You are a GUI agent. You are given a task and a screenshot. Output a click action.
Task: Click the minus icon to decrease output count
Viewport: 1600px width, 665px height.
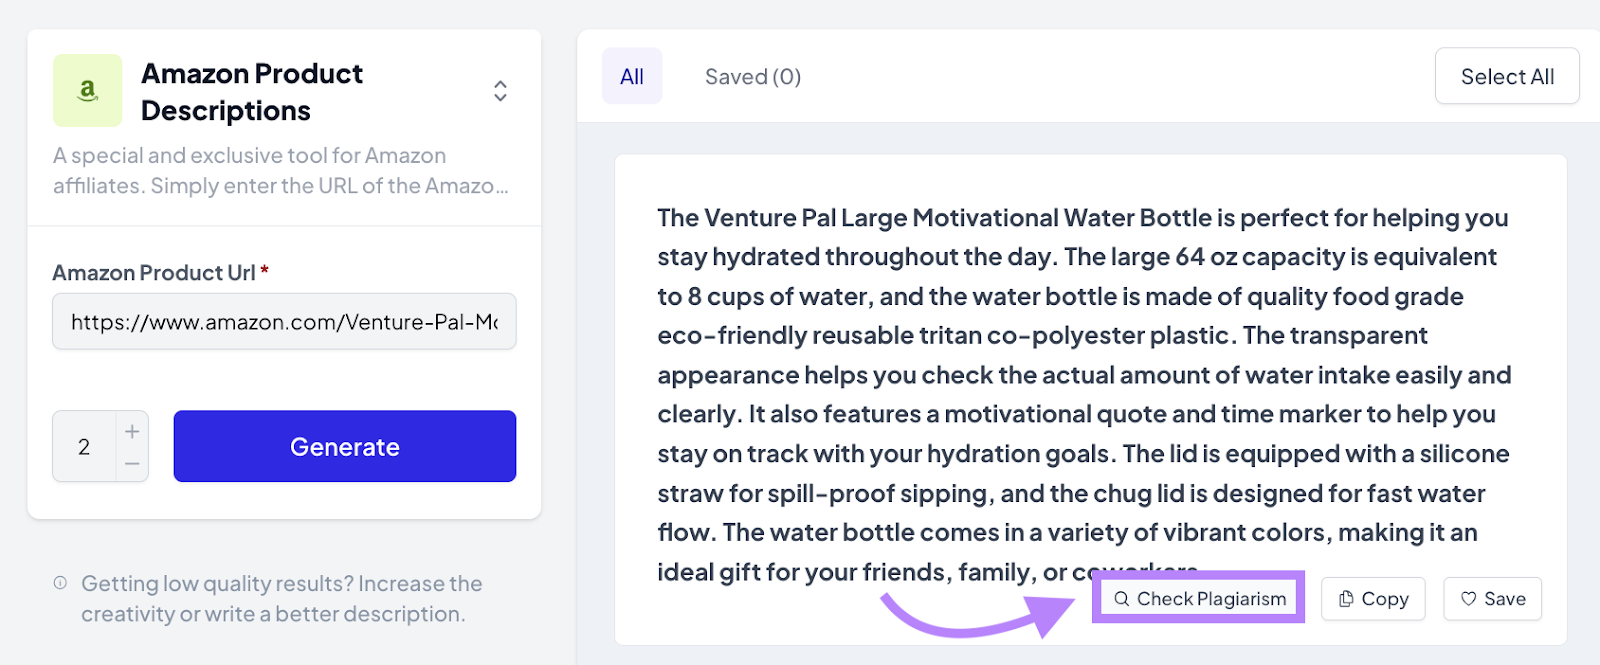[131, 462]
